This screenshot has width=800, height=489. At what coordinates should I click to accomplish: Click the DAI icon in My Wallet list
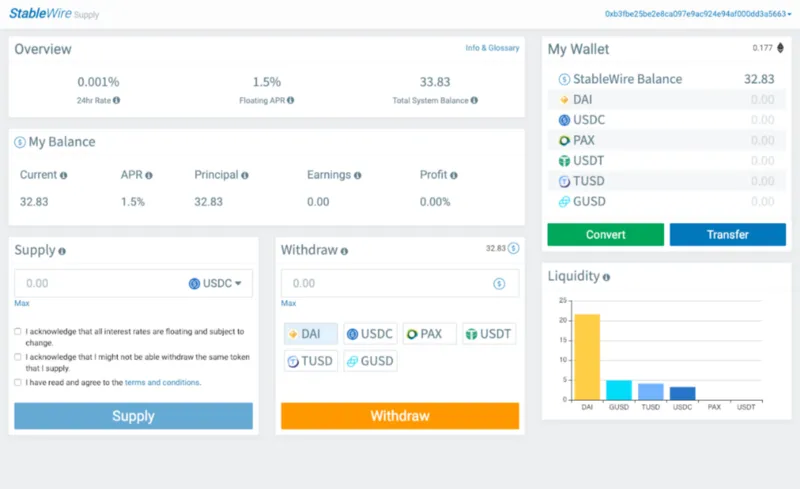564,100
